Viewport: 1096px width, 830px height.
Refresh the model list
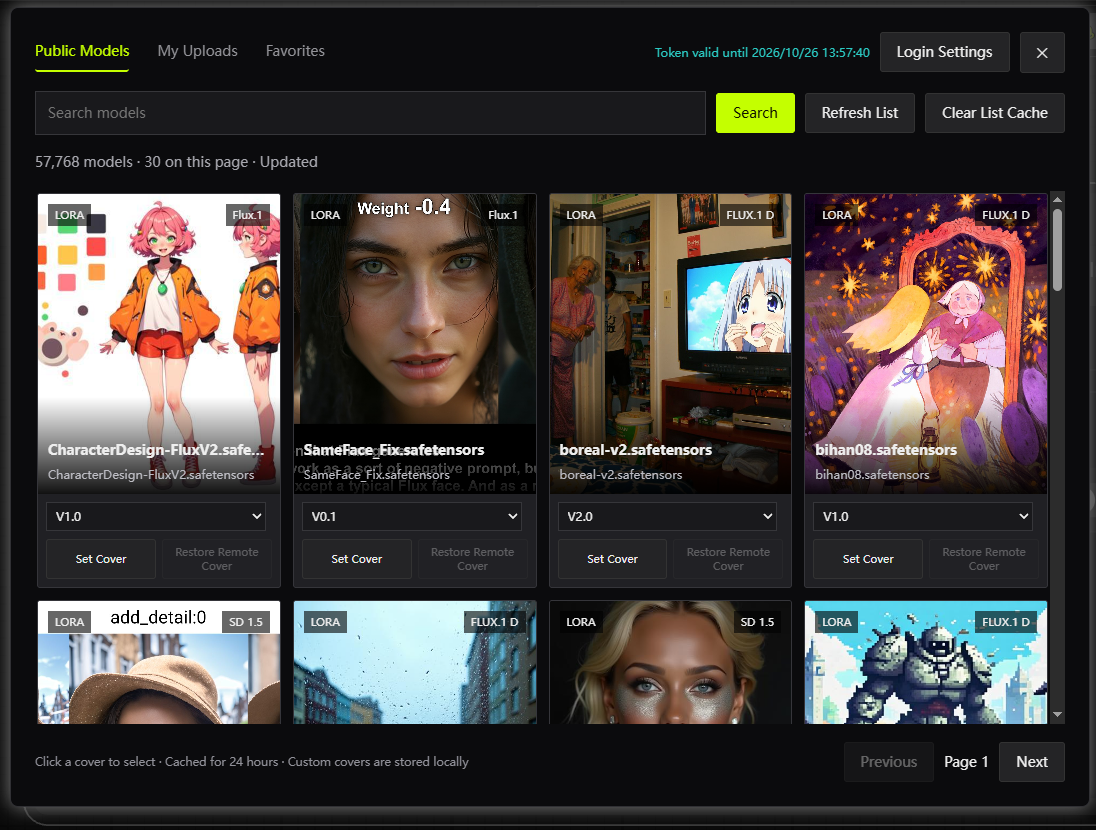[860, 113]
